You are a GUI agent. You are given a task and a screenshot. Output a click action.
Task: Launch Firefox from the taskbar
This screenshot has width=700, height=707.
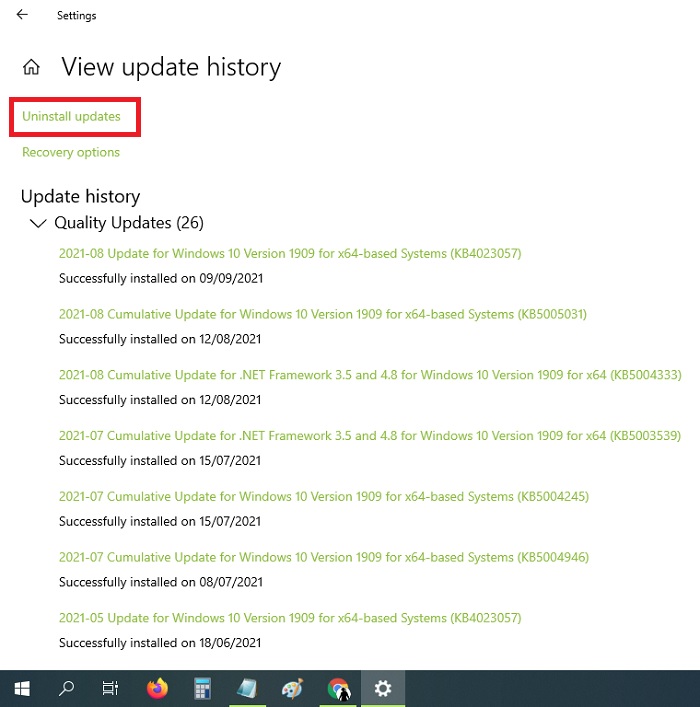point(157,689)
